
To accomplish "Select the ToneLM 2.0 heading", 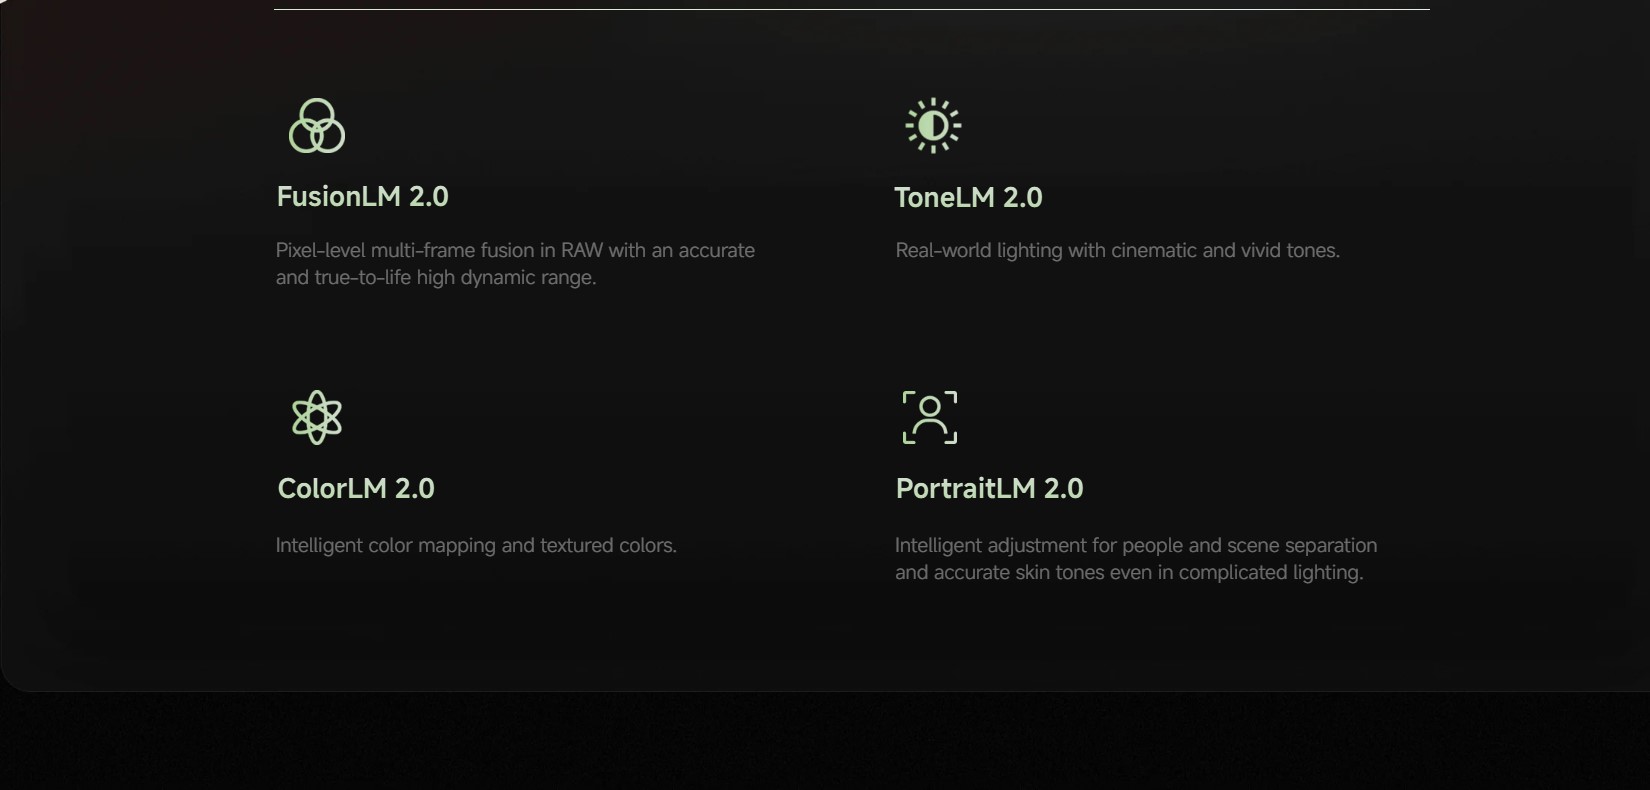I will pyautogui.click(x=968, y=198).
